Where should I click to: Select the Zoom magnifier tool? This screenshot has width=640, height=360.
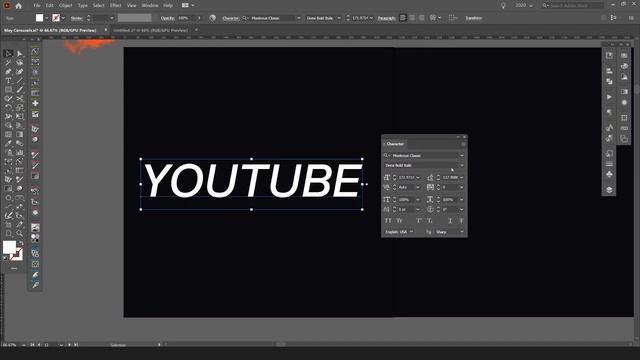[20, 233]
